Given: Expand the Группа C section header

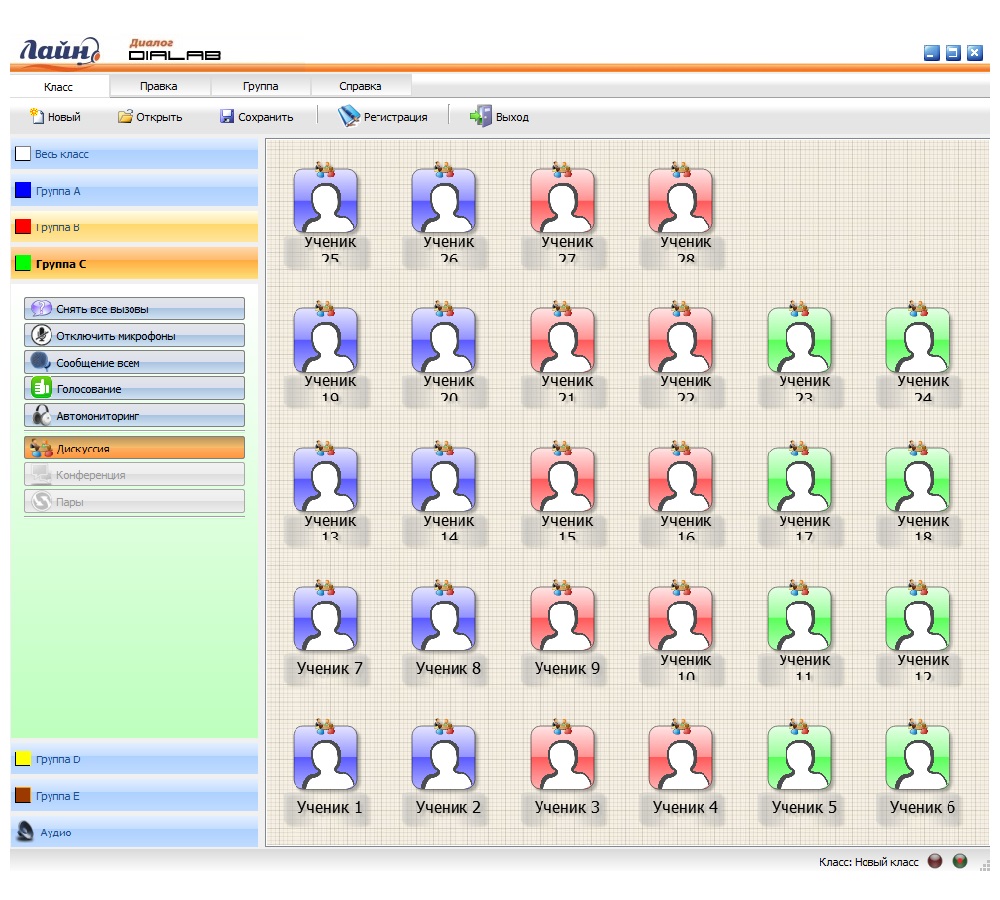Looking at the screenshot, I should point(134,263).
